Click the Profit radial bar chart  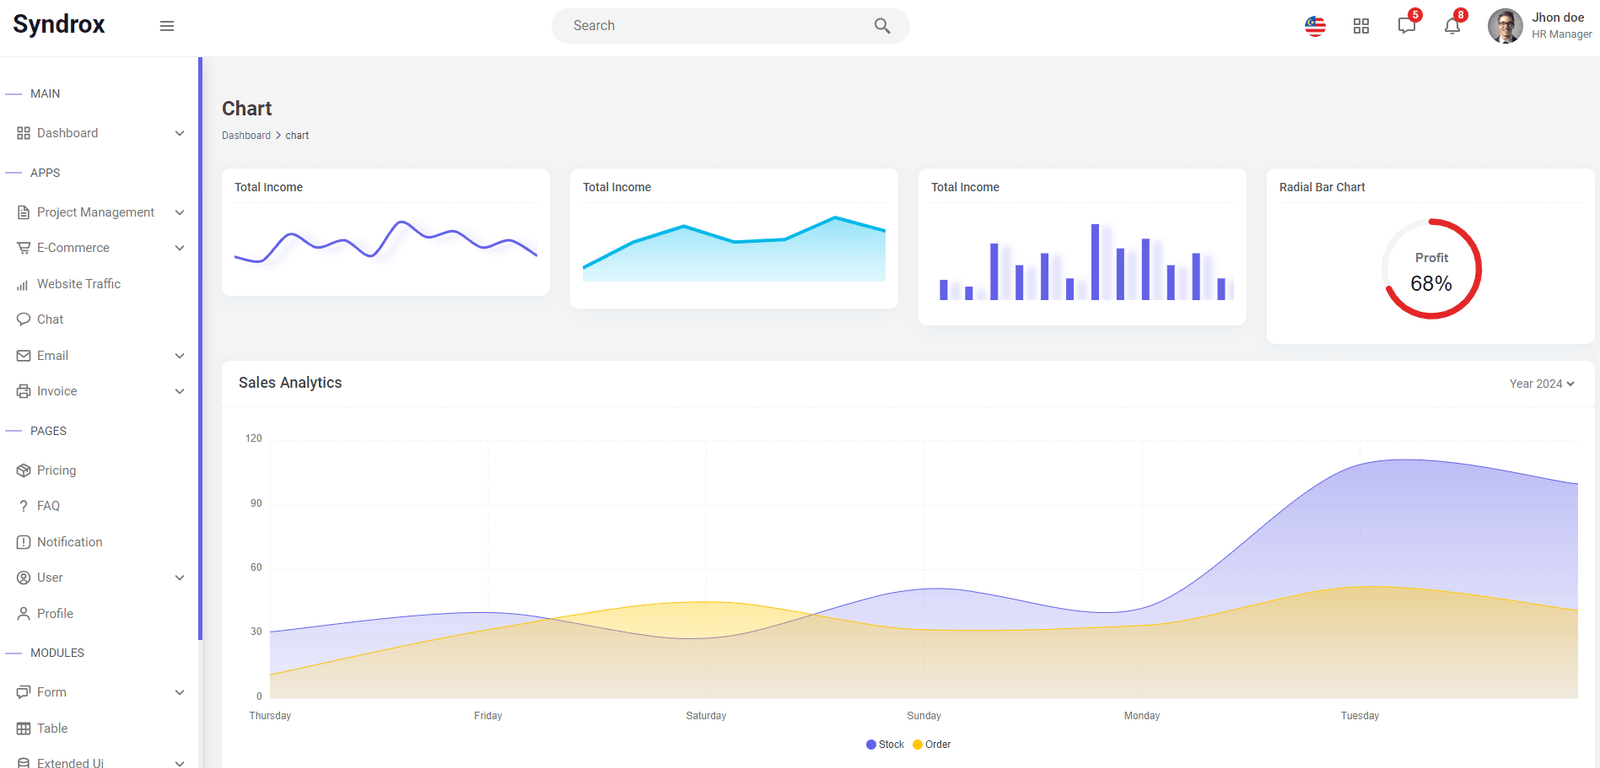1431,269
